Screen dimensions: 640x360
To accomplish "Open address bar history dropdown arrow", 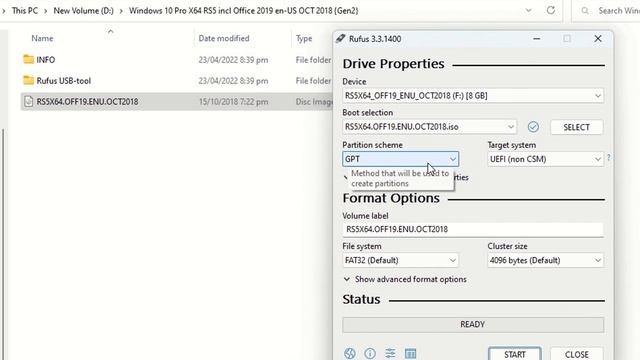I will 529,10.
